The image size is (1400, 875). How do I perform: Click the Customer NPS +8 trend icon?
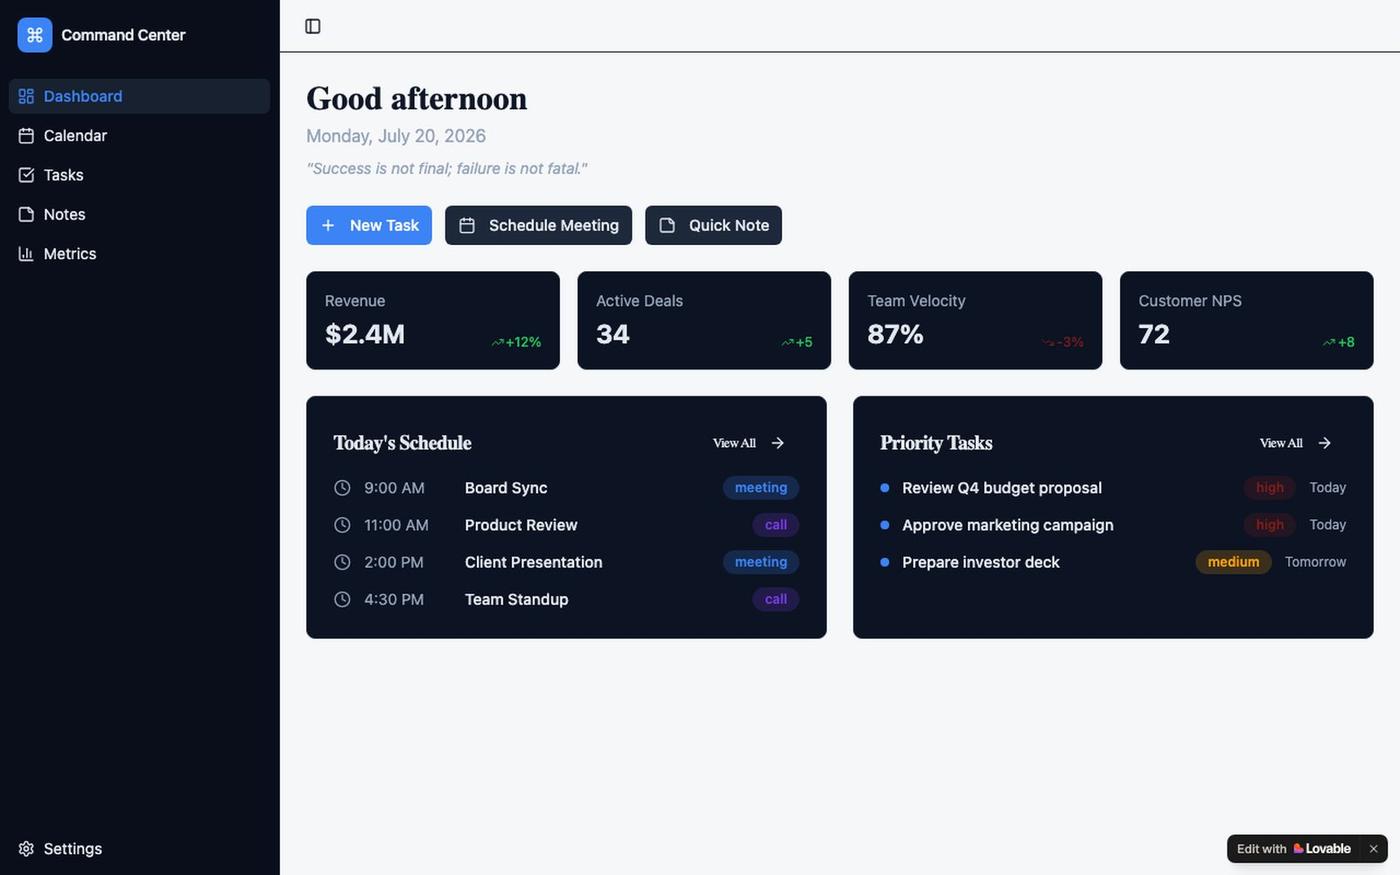point(1329,342)
